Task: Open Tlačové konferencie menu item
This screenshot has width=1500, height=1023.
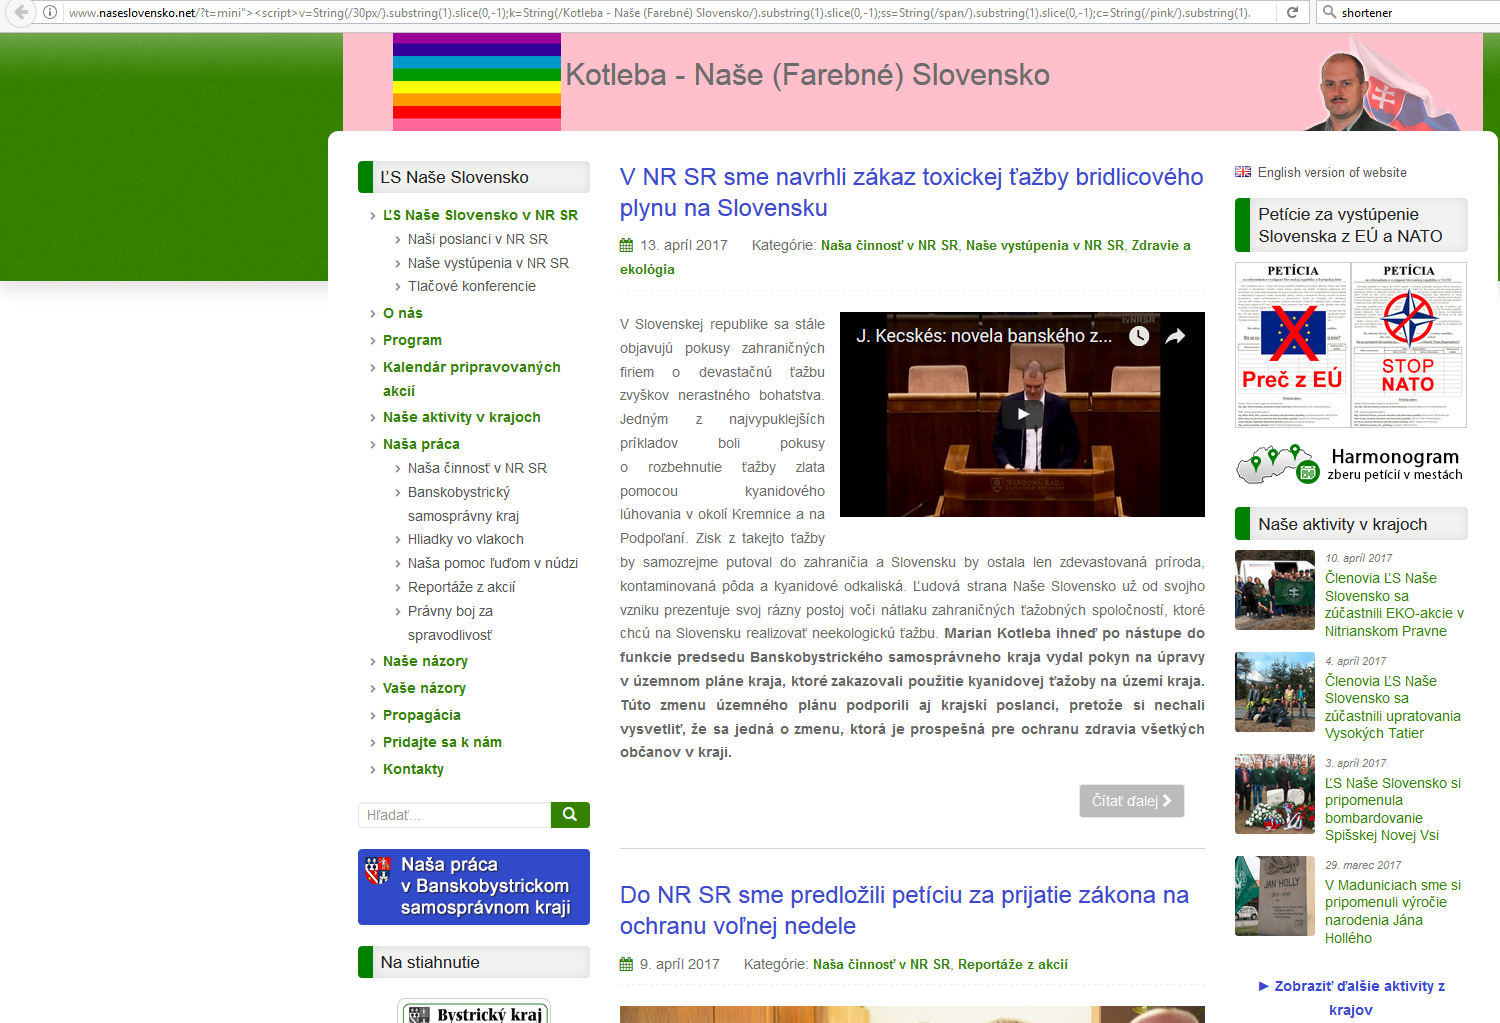Action: [x=472, y=286]
